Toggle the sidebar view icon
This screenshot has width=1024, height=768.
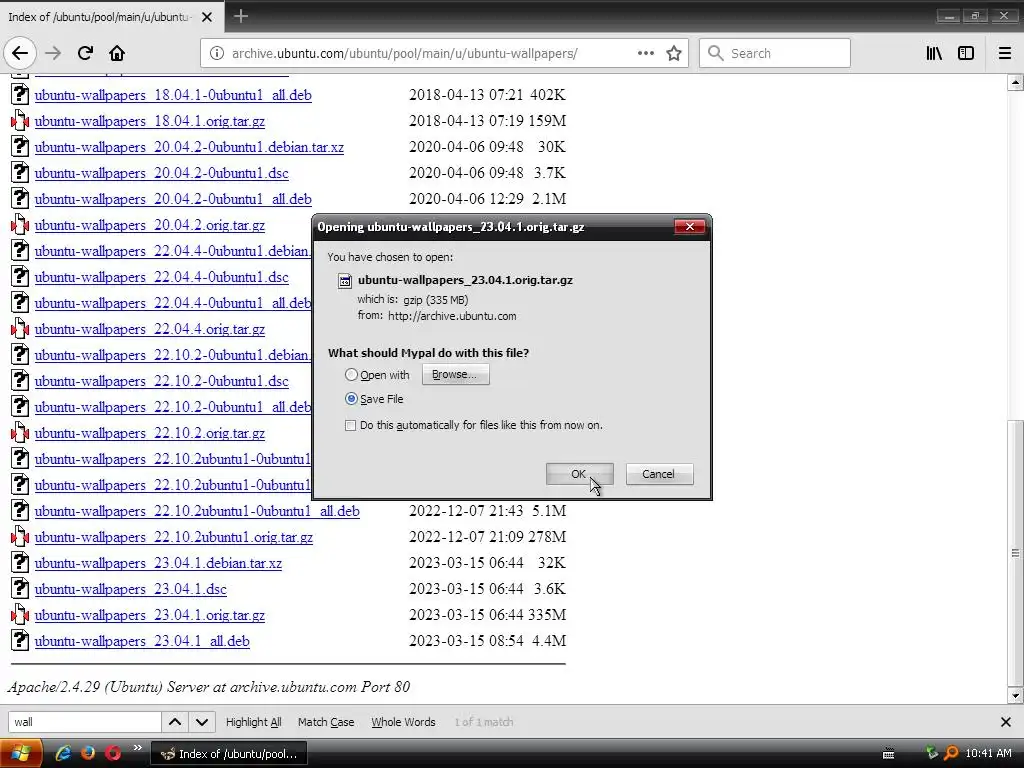click(x=966, y=53)
